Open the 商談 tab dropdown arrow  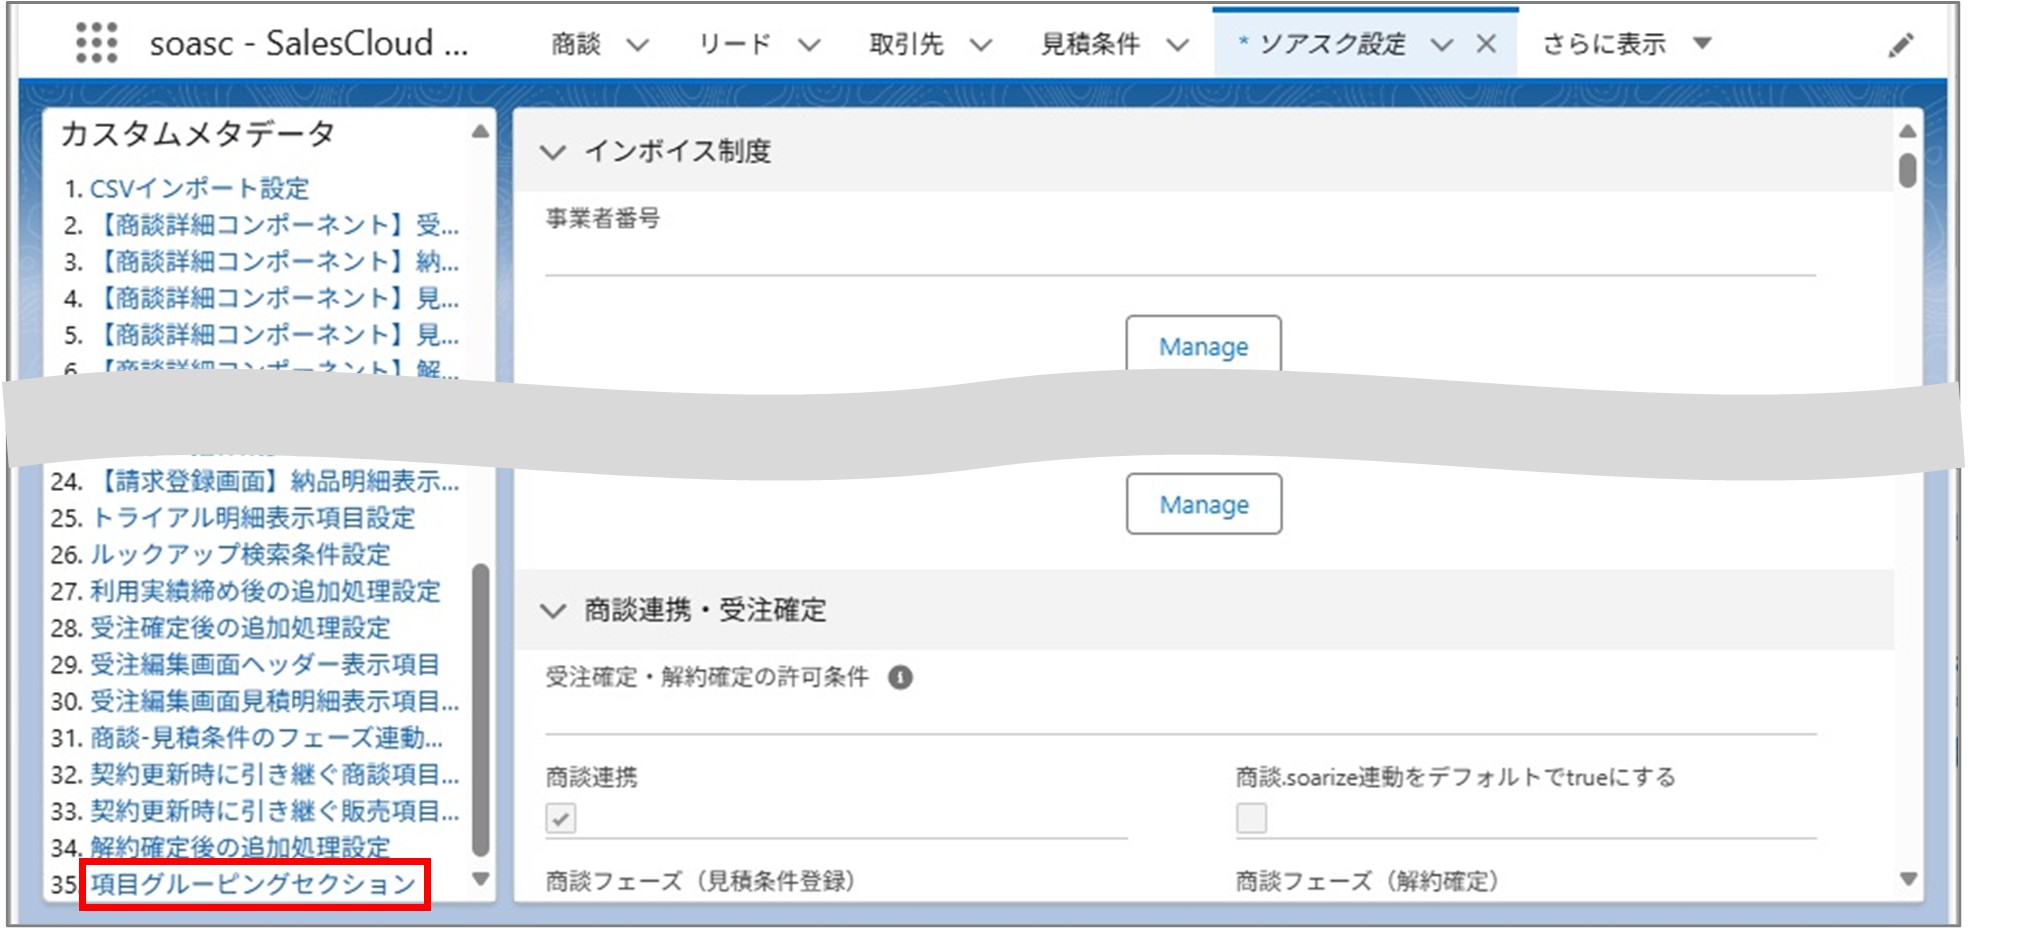click(637, 42)
